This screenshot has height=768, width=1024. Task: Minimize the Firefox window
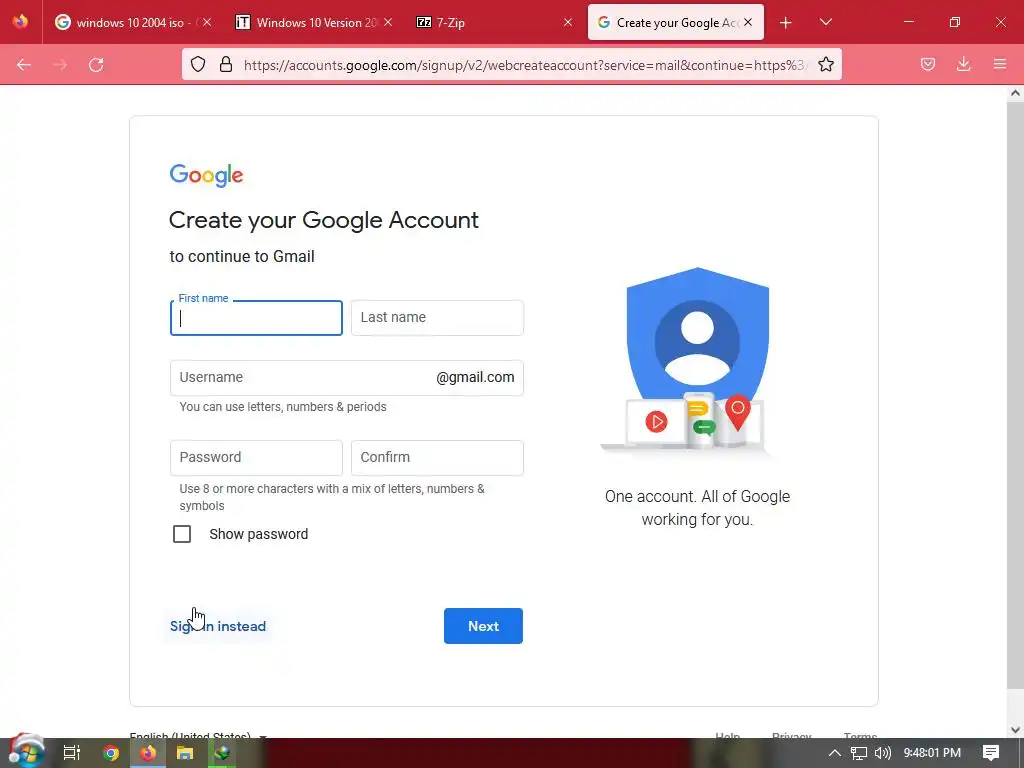coord(908,22)
